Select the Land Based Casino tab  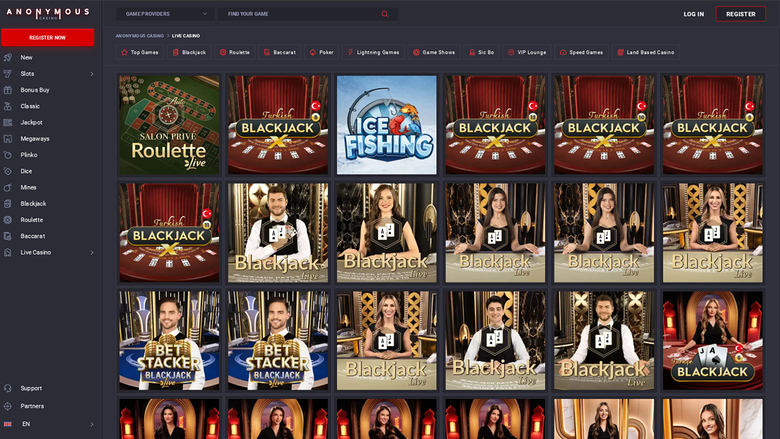click(x=646, y=52)
